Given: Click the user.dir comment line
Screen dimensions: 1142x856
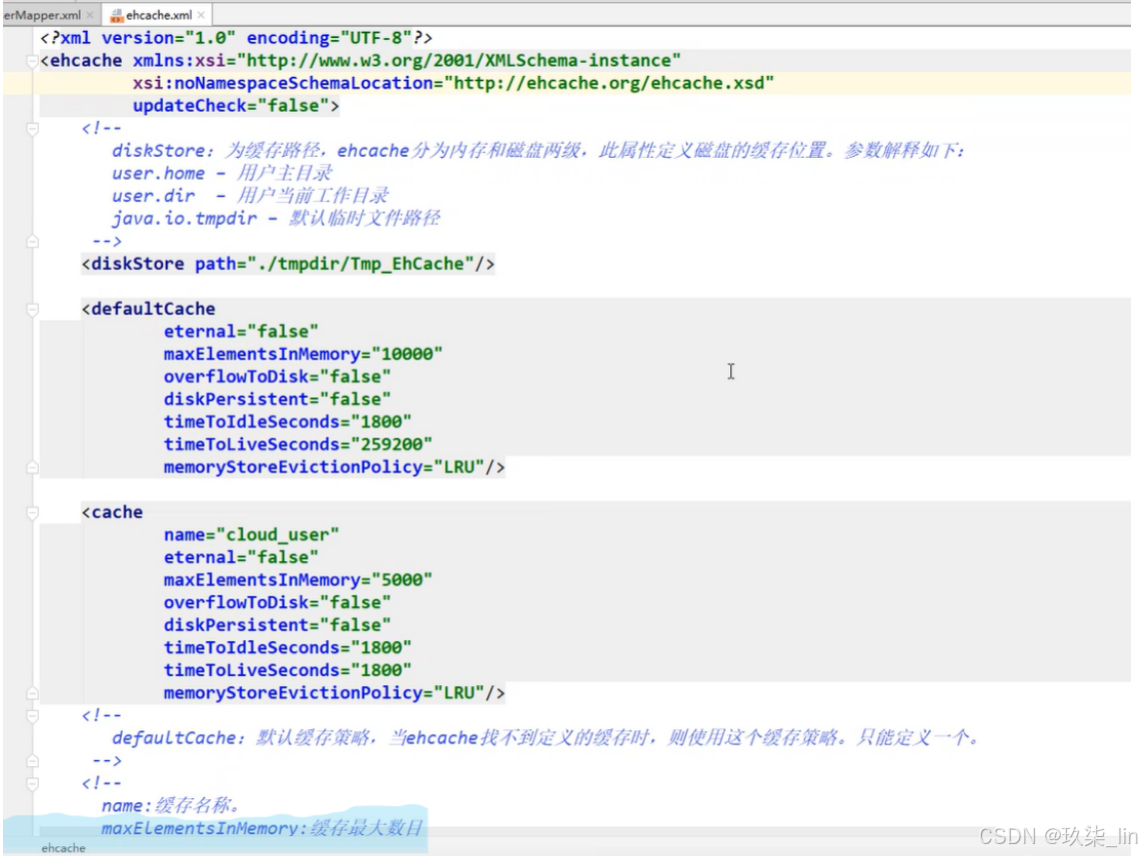Looking at the screenshot, I should pyautogui.click(x=251, y=196).
